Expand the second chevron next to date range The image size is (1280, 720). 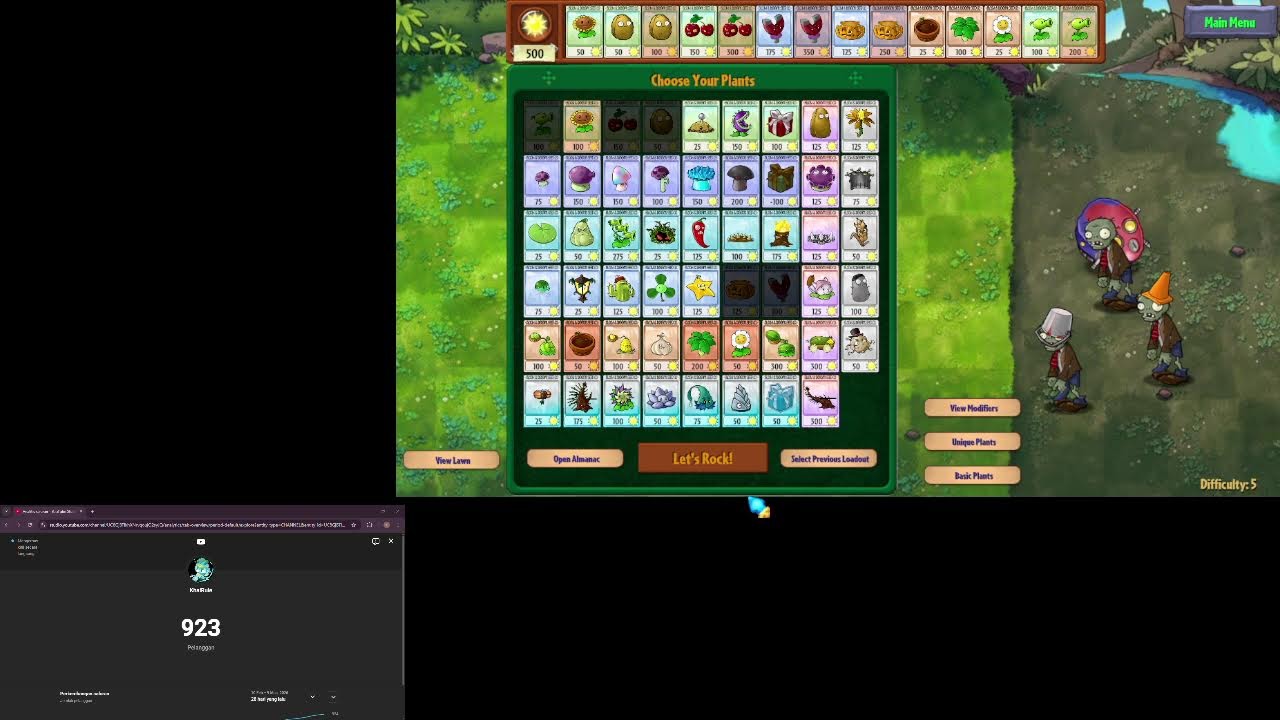(333, 697)
